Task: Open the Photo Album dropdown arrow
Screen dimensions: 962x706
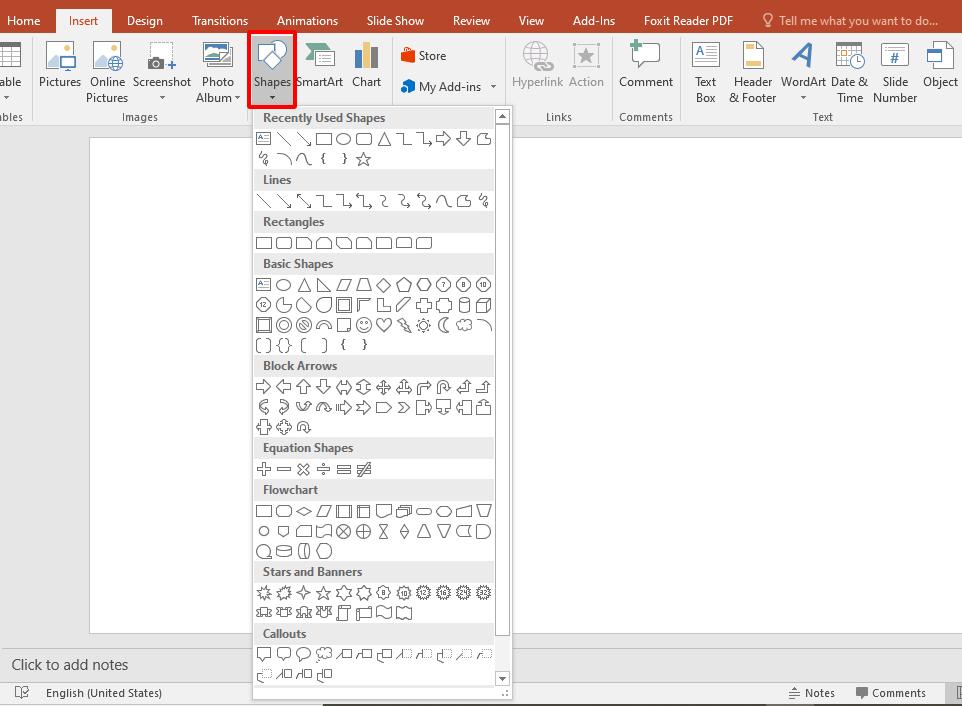Action: [240, 98]
